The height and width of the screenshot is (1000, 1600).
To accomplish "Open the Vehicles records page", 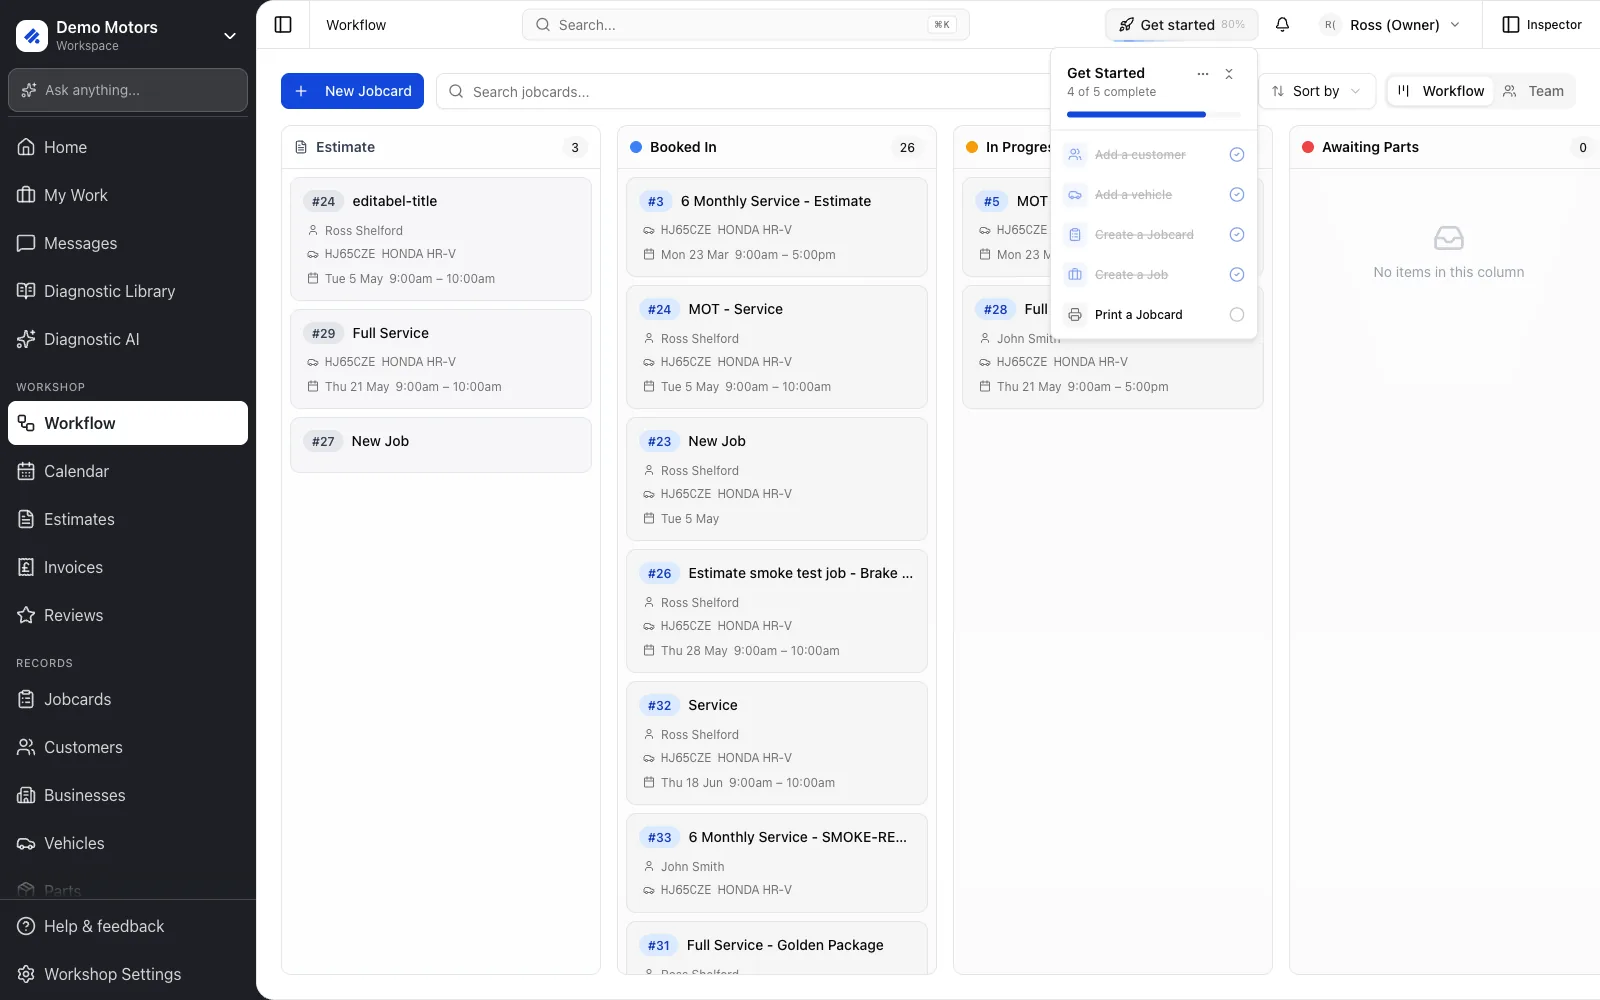I will [x=128, y=843].
